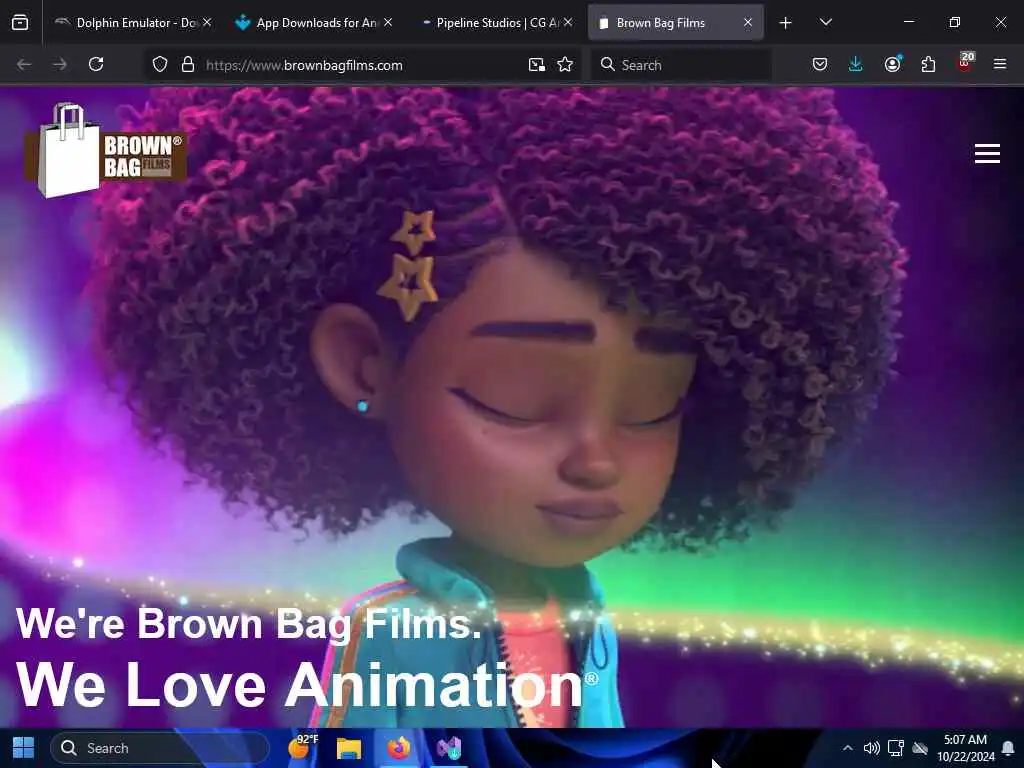Show hidden system tray icons
The height and width of the screenshot is (768, 1024).
point(848,748)
